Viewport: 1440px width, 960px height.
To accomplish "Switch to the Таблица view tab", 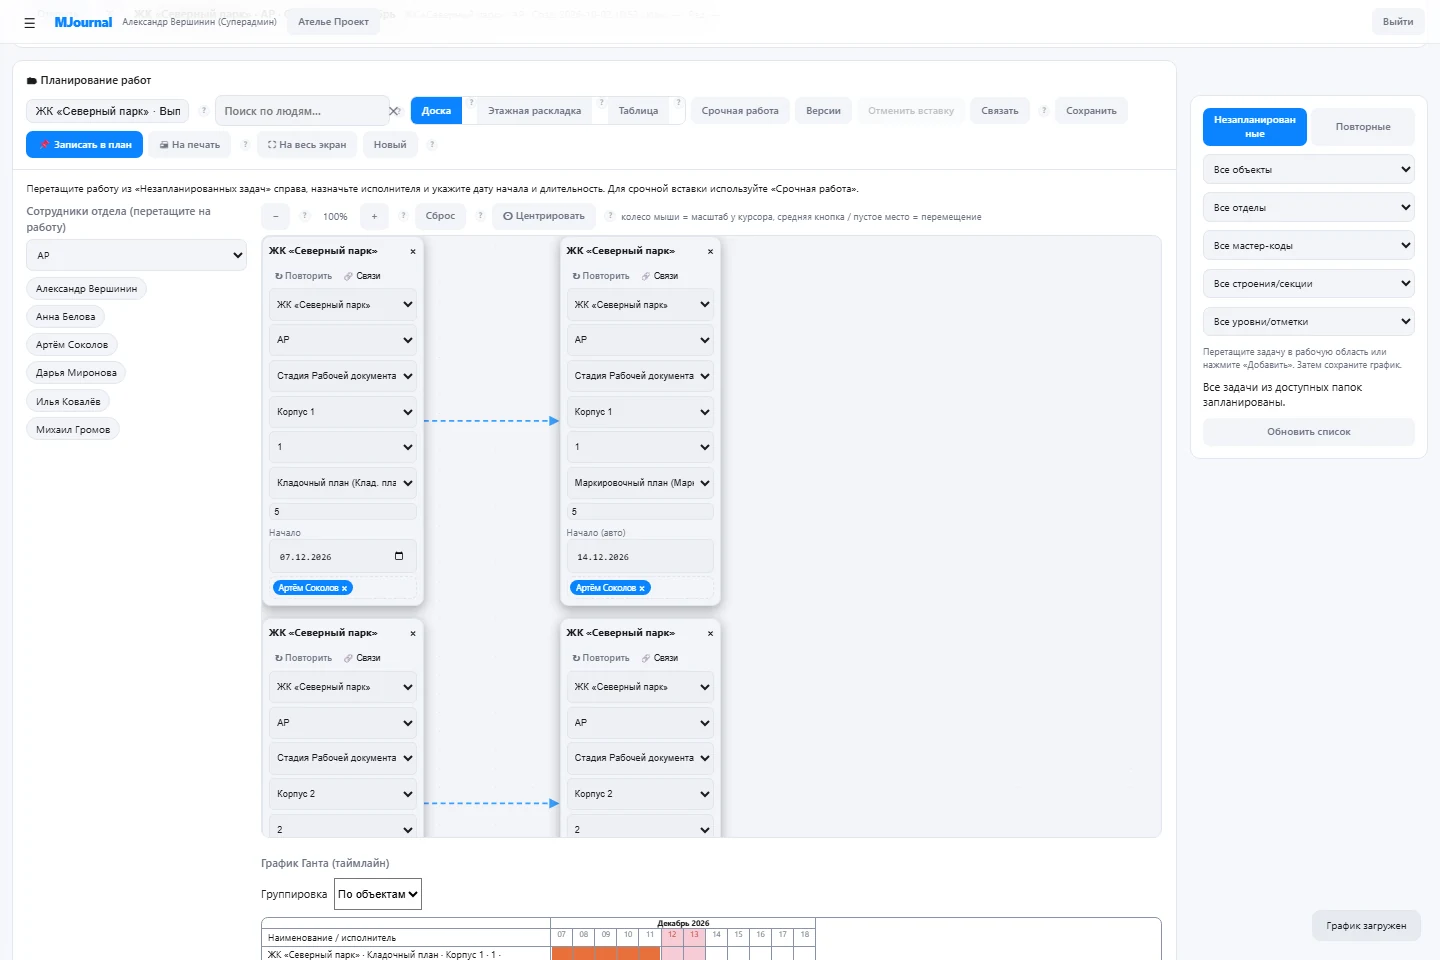I will (638, 111).
